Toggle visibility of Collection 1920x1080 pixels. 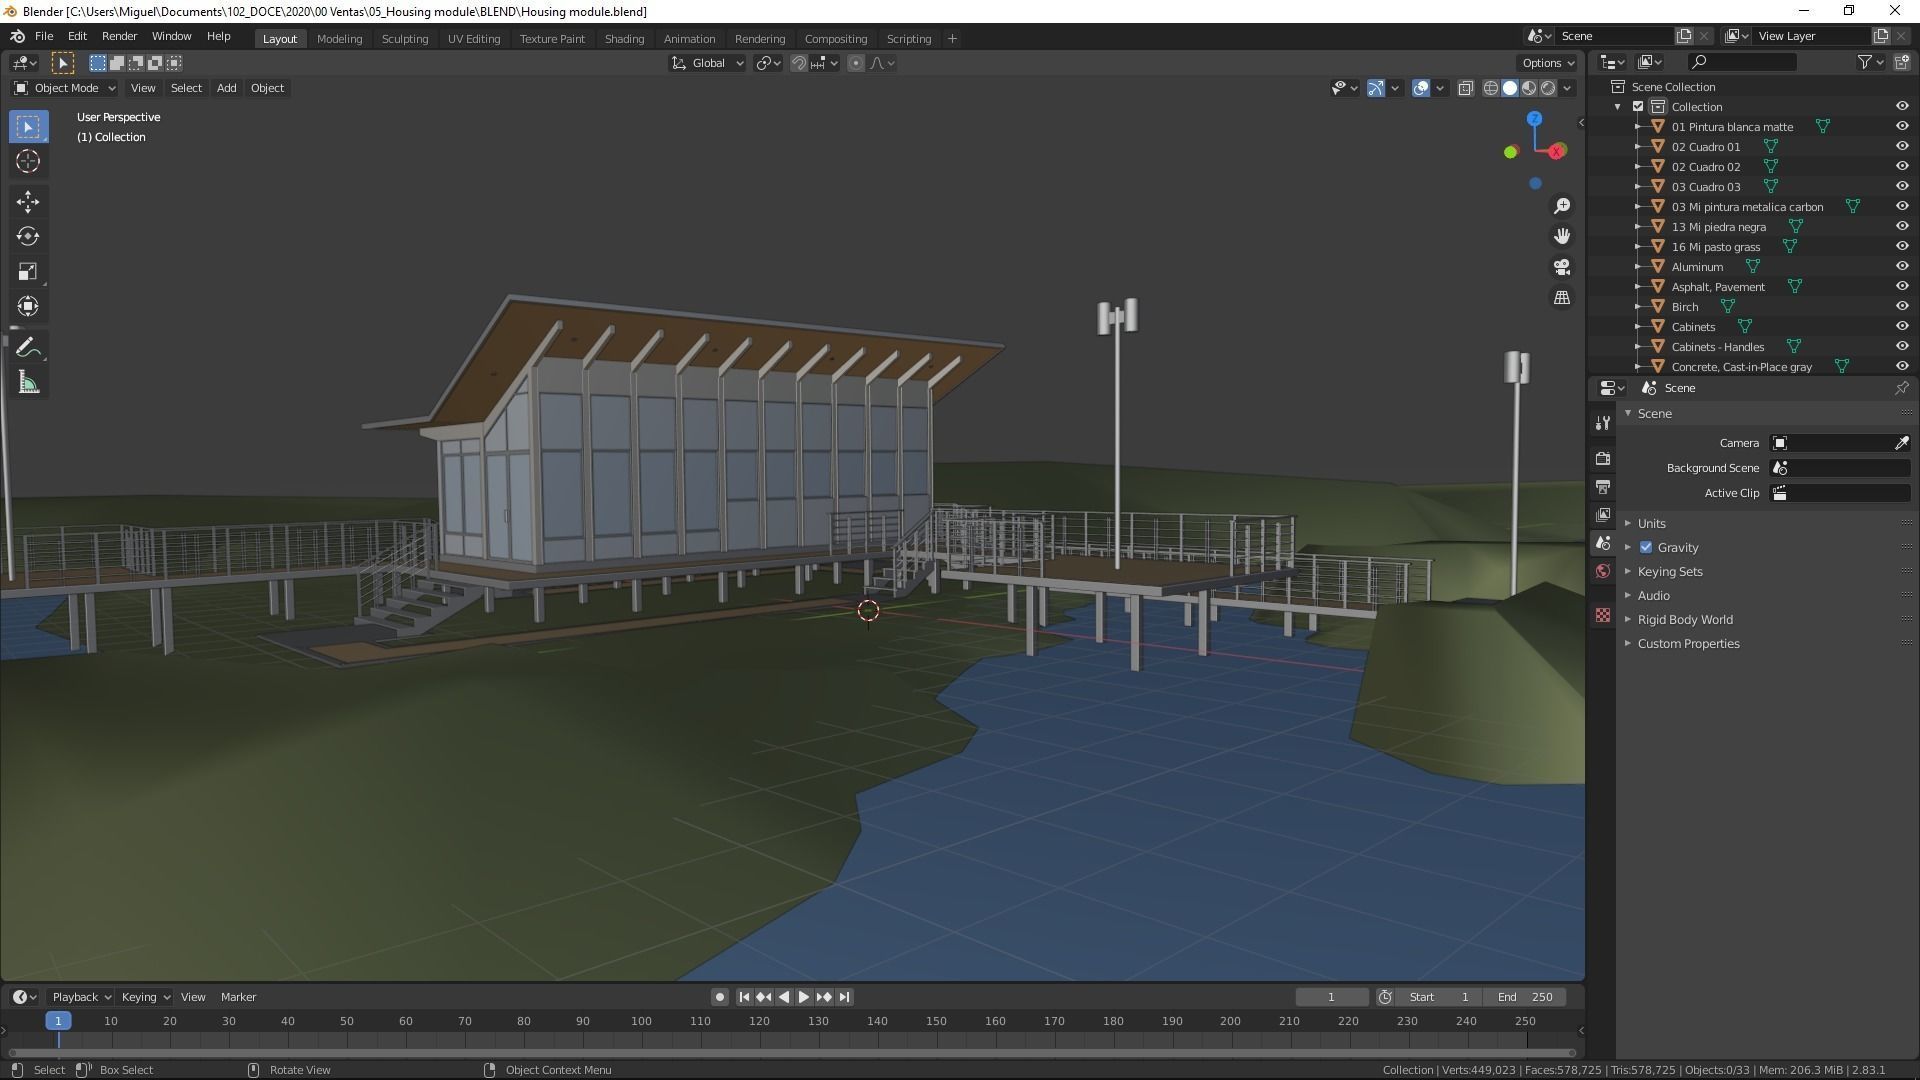pyautogui.click(x=1901, y=107)
